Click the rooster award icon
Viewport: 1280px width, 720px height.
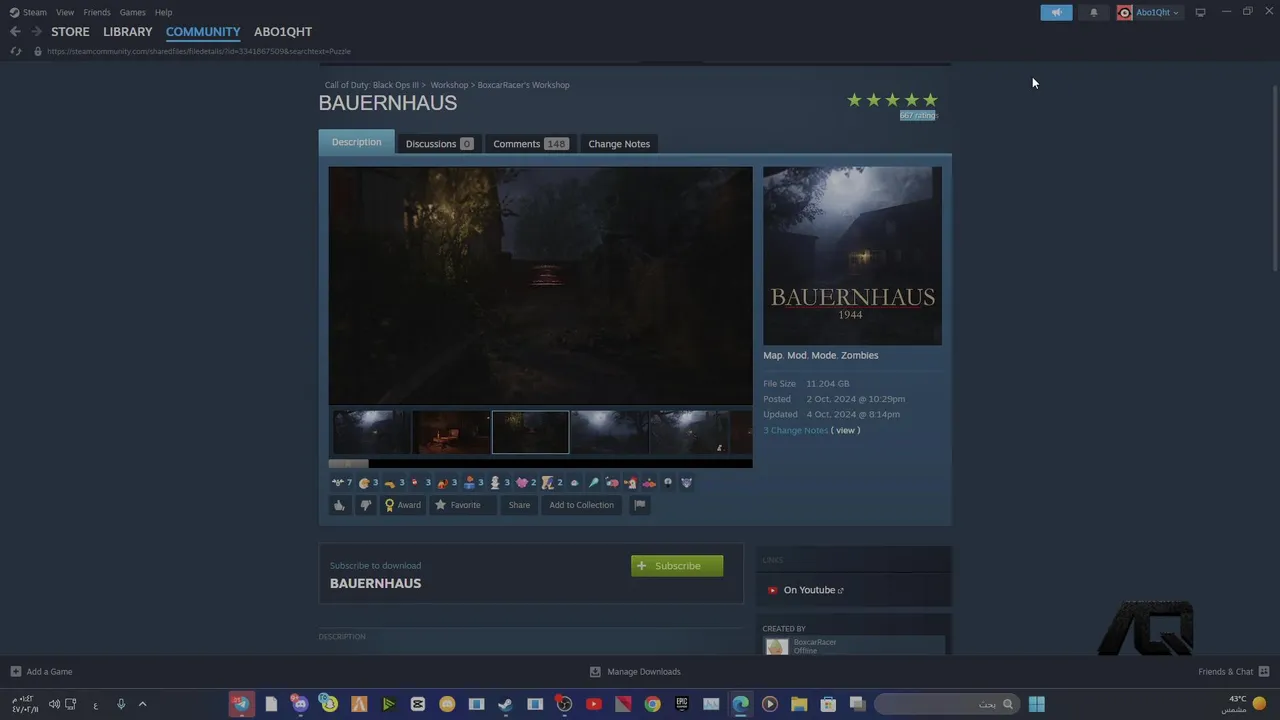(x=630, y=483)
